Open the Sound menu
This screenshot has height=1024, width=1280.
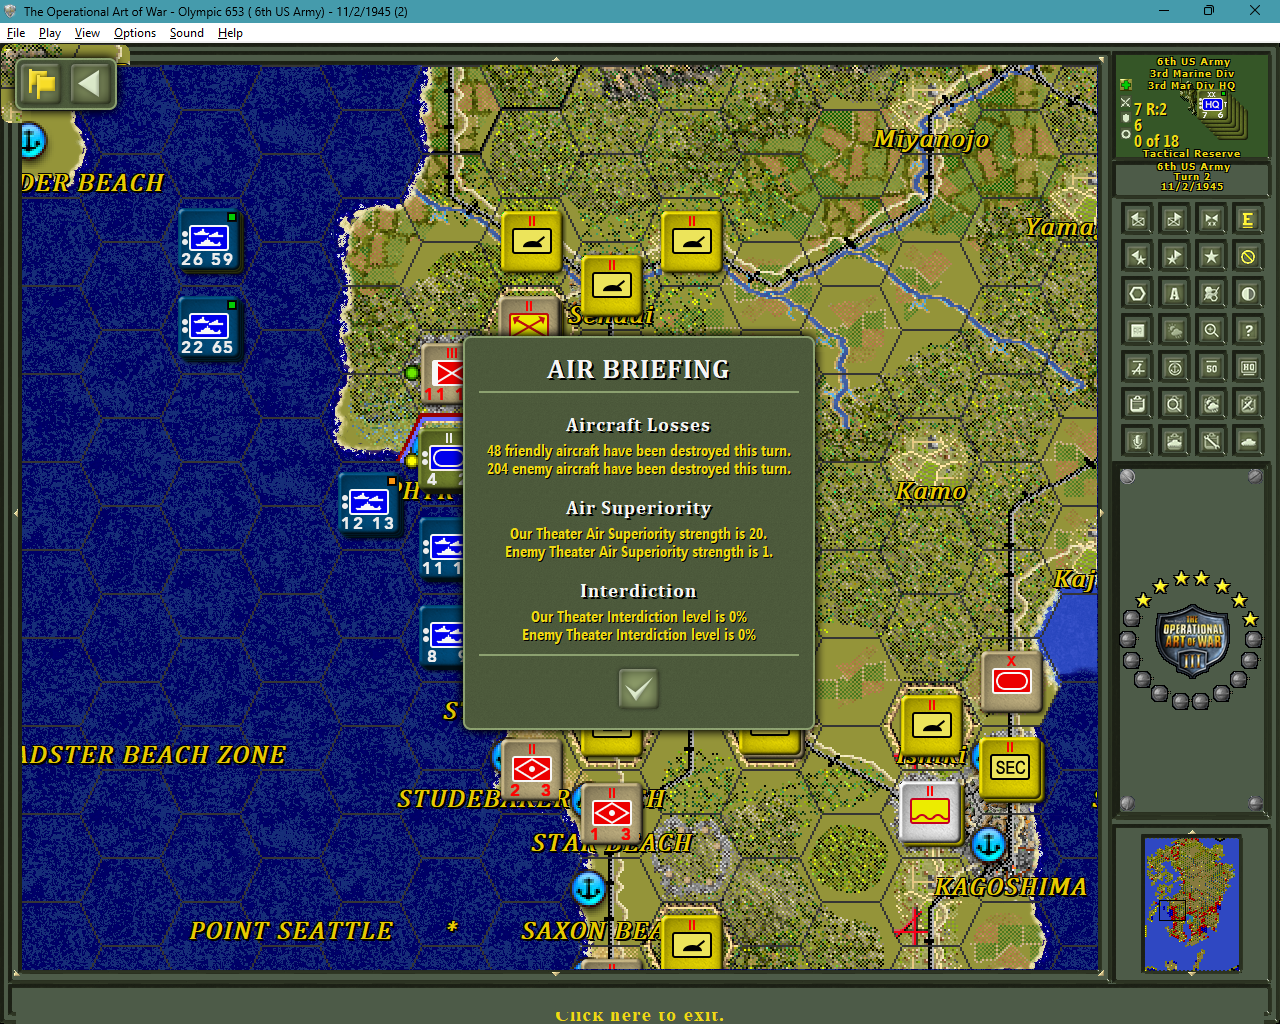(186, 33)
